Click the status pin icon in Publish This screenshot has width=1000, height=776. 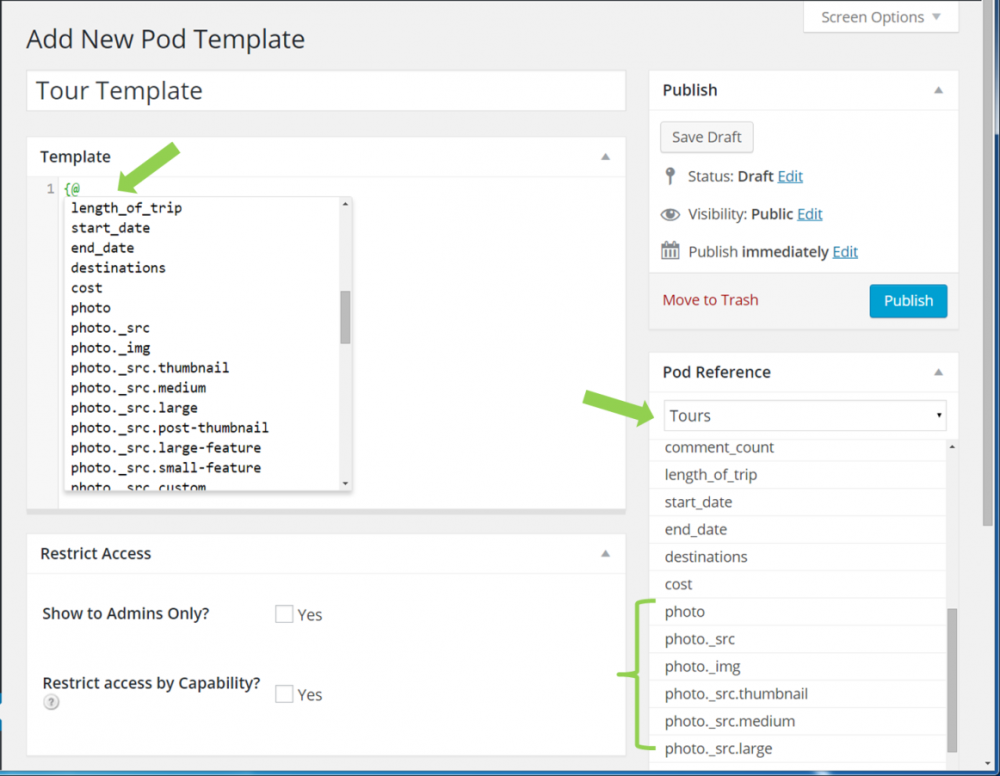click(x=670, y=176)
